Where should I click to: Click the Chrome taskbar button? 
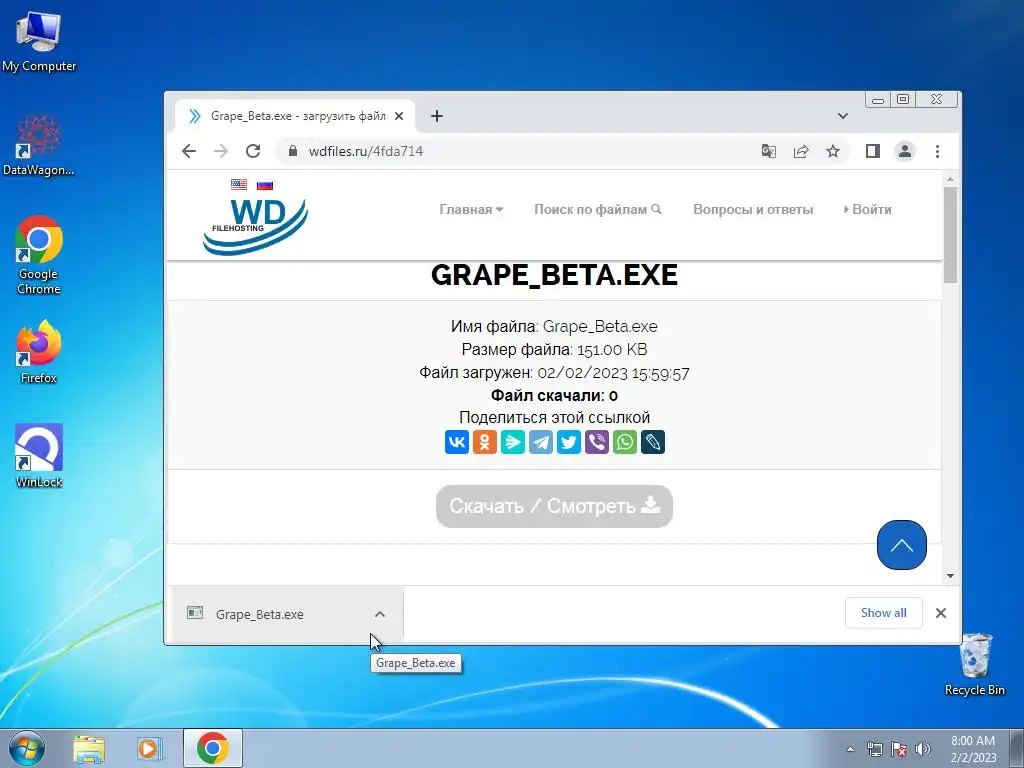[x=212, y=748]
